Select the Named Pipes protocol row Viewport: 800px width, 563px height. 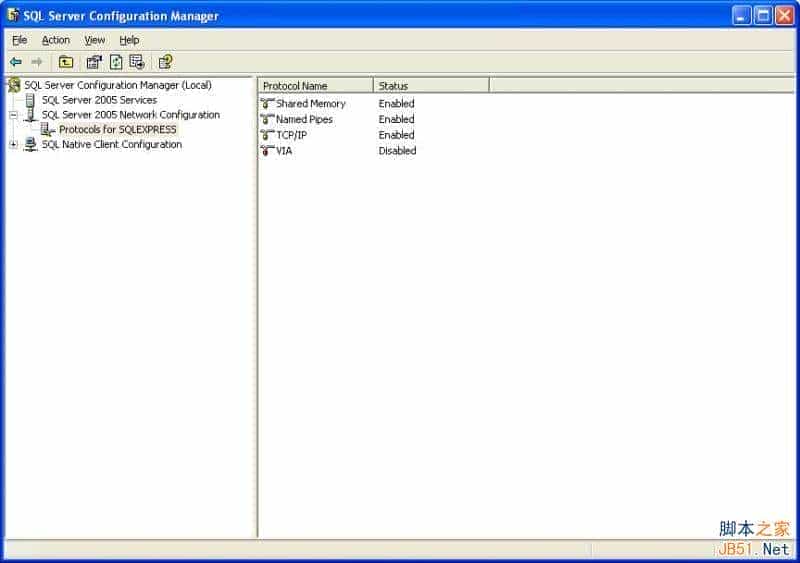[304, 119]
